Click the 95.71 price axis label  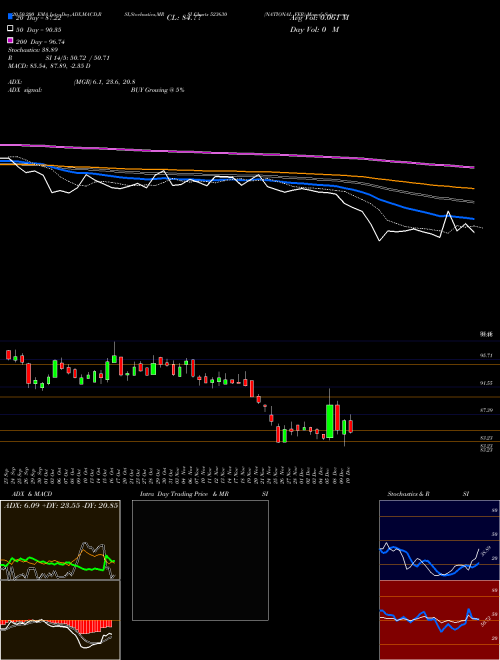click(x=487, y=355)
